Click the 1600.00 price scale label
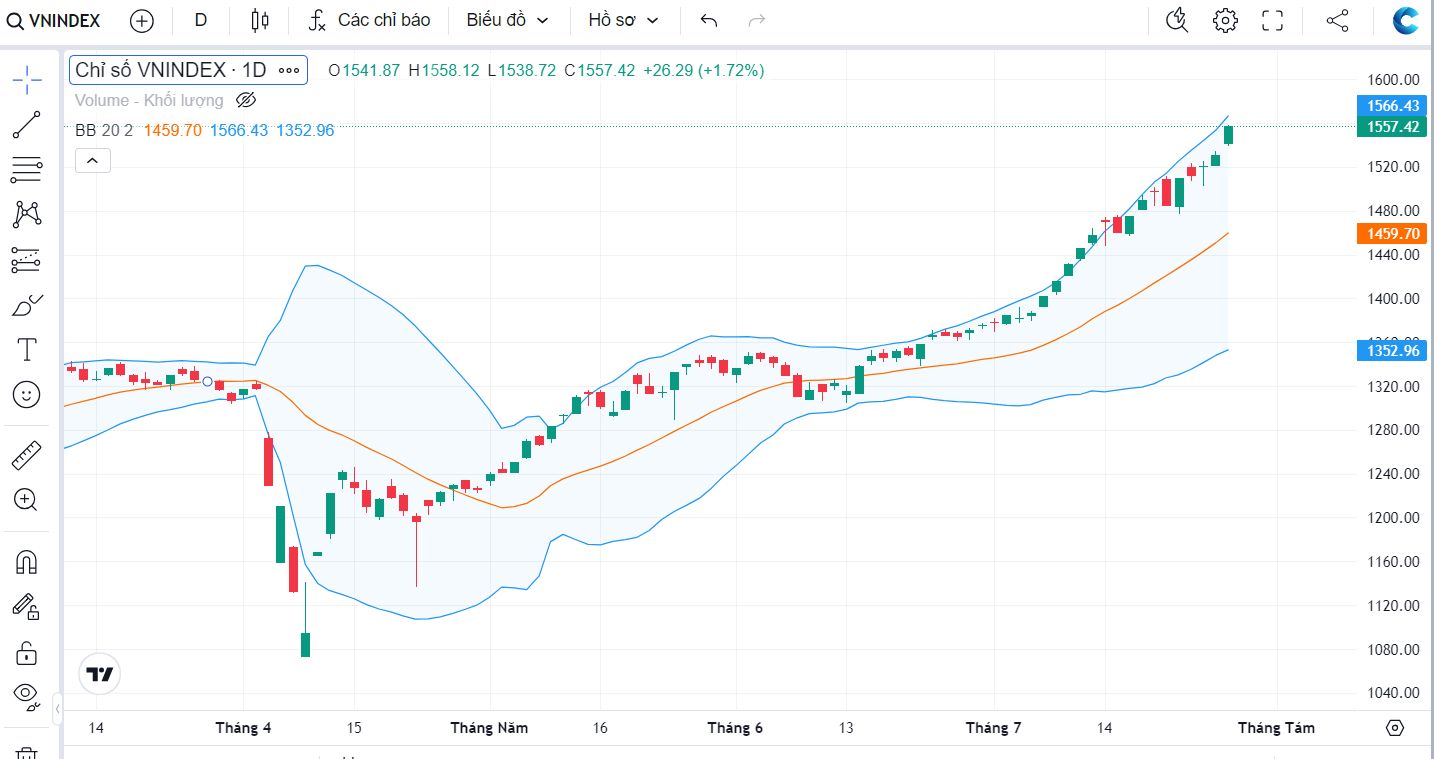Screen dimensions: 1434x759 pos(1394,79)
